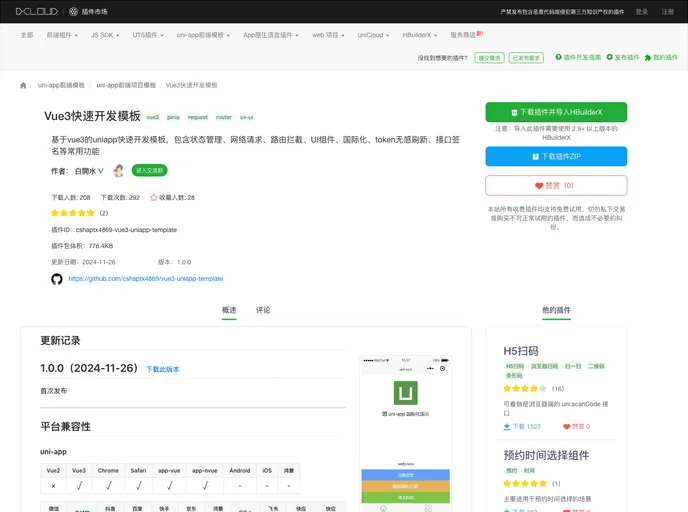
Task: Click the 登录 link
Action: (642, 12)
